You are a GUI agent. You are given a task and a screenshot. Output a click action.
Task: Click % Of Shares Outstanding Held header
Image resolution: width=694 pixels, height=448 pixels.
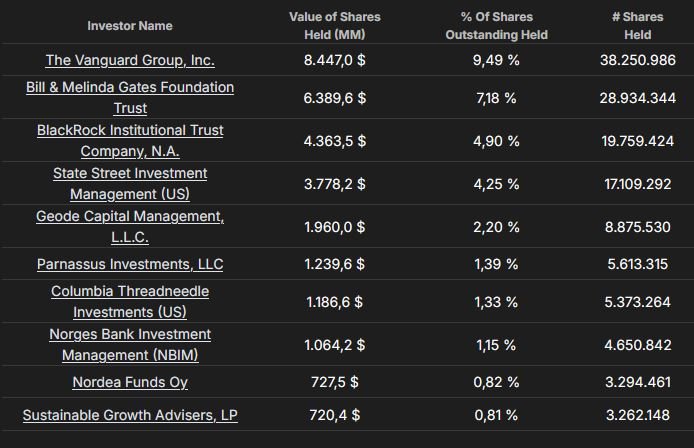496,26
